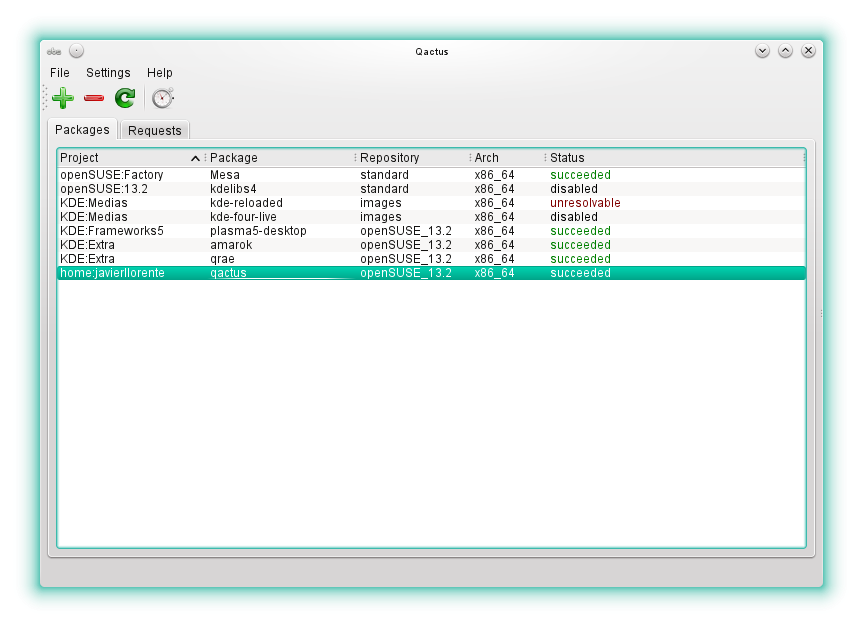The image size is (863, 627).
Task: Sort by the Status column header
Action: click(x=676, y=158)
